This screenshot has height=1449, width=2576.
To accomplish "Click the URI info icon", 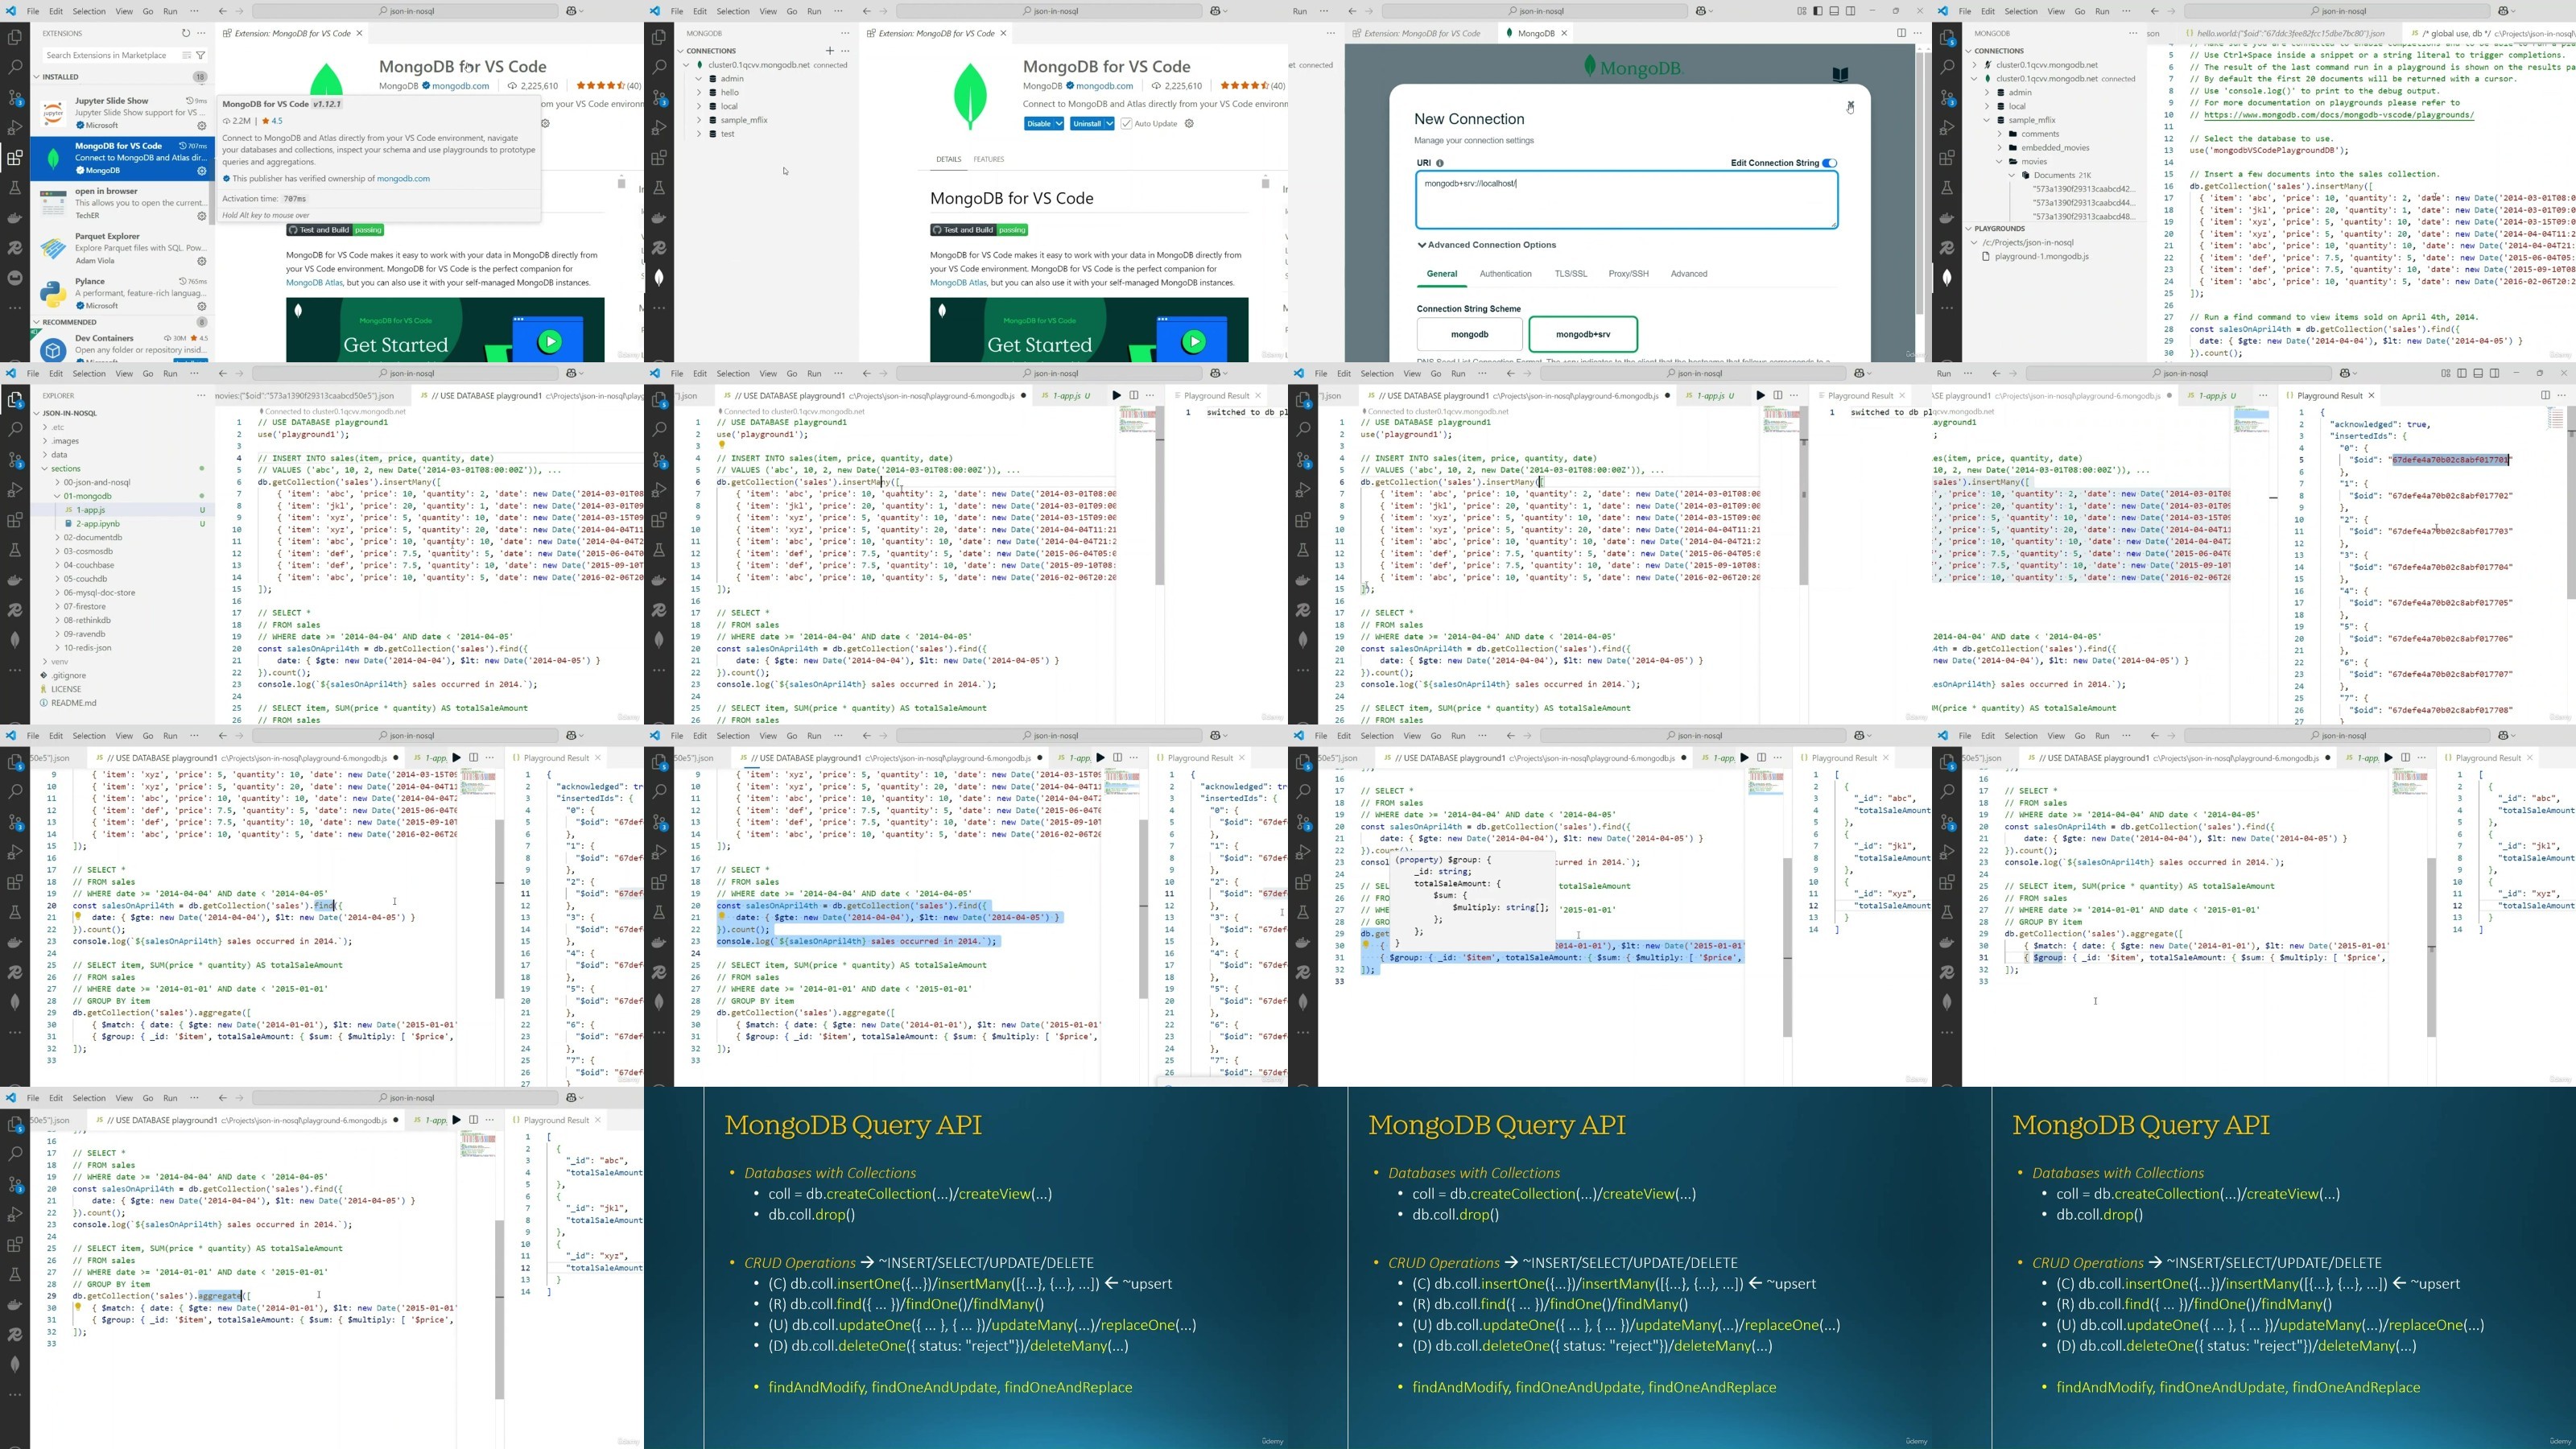I will tap(1440, 163).
